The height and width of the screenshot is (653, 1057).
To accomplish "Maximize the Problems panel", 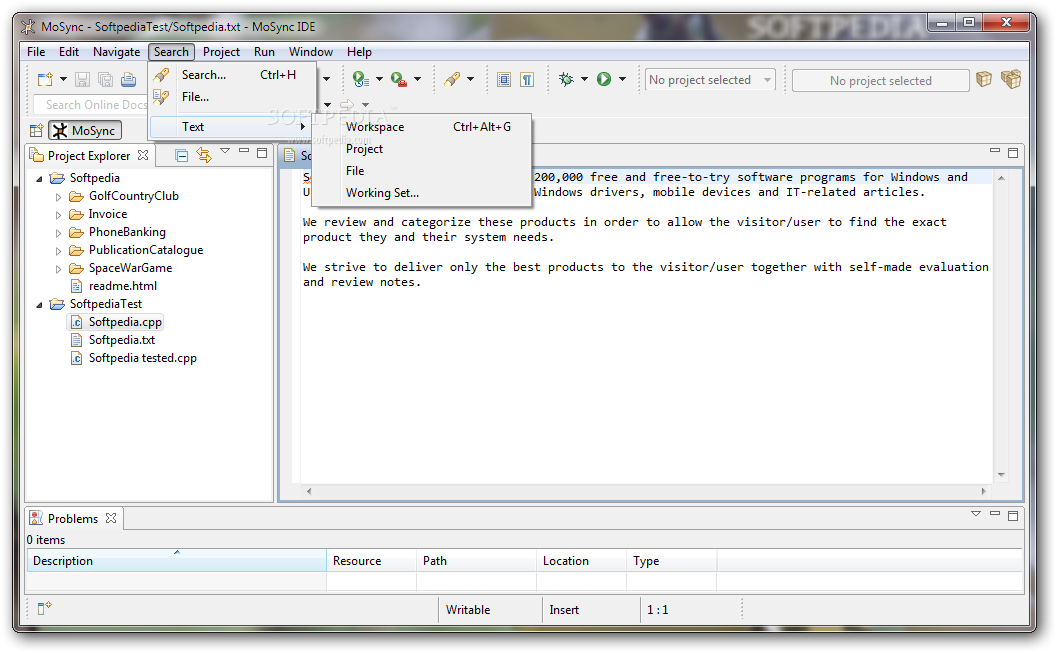I will pos(1013,516).
